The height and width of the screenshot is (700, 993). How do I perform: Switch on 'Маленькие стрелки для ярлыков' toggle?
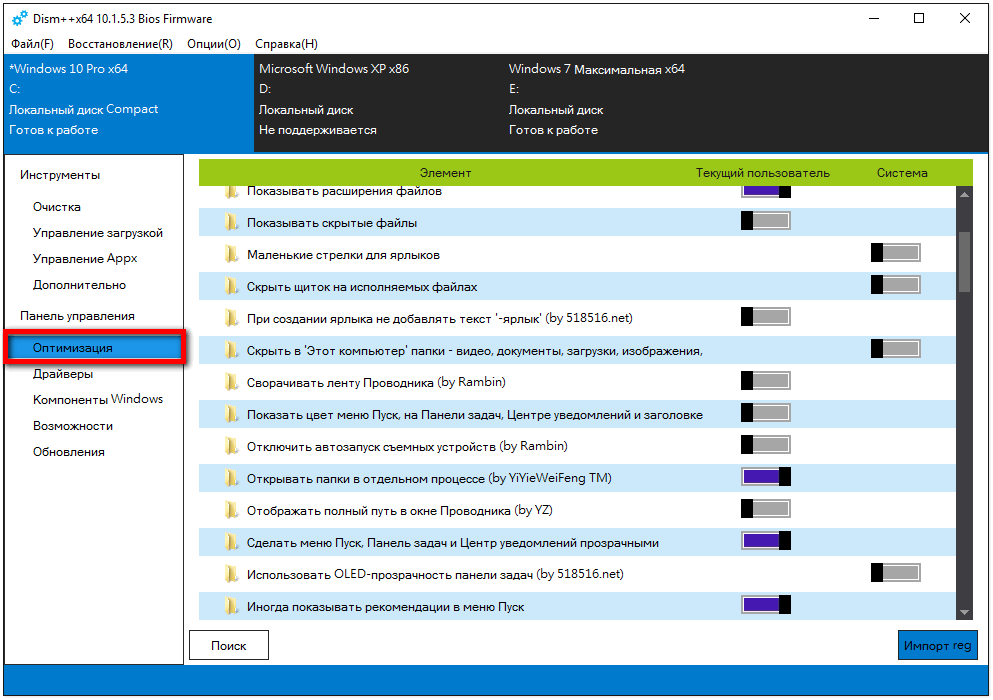click(896, 253)
